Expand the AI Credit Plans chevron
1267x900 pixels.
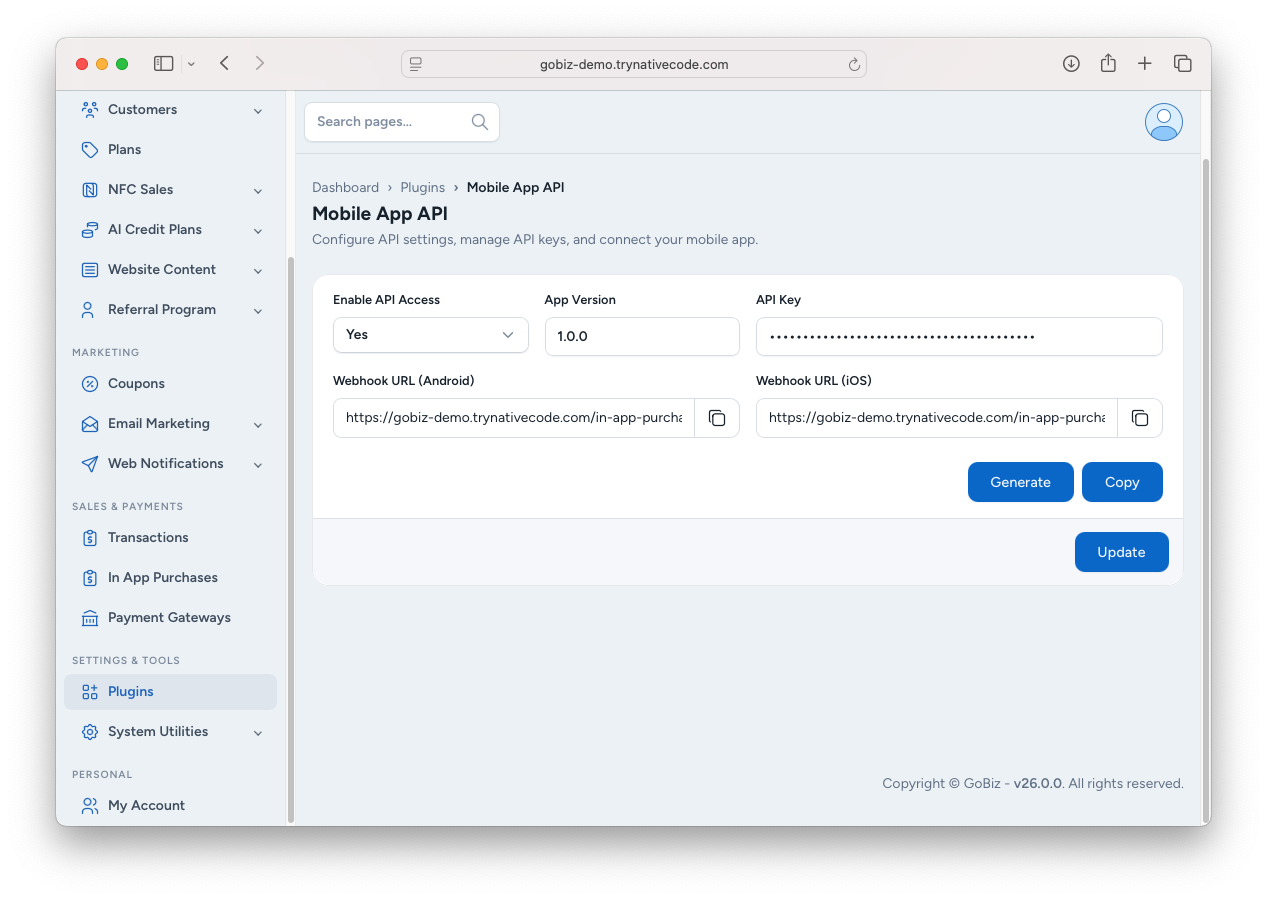[258, 231]
